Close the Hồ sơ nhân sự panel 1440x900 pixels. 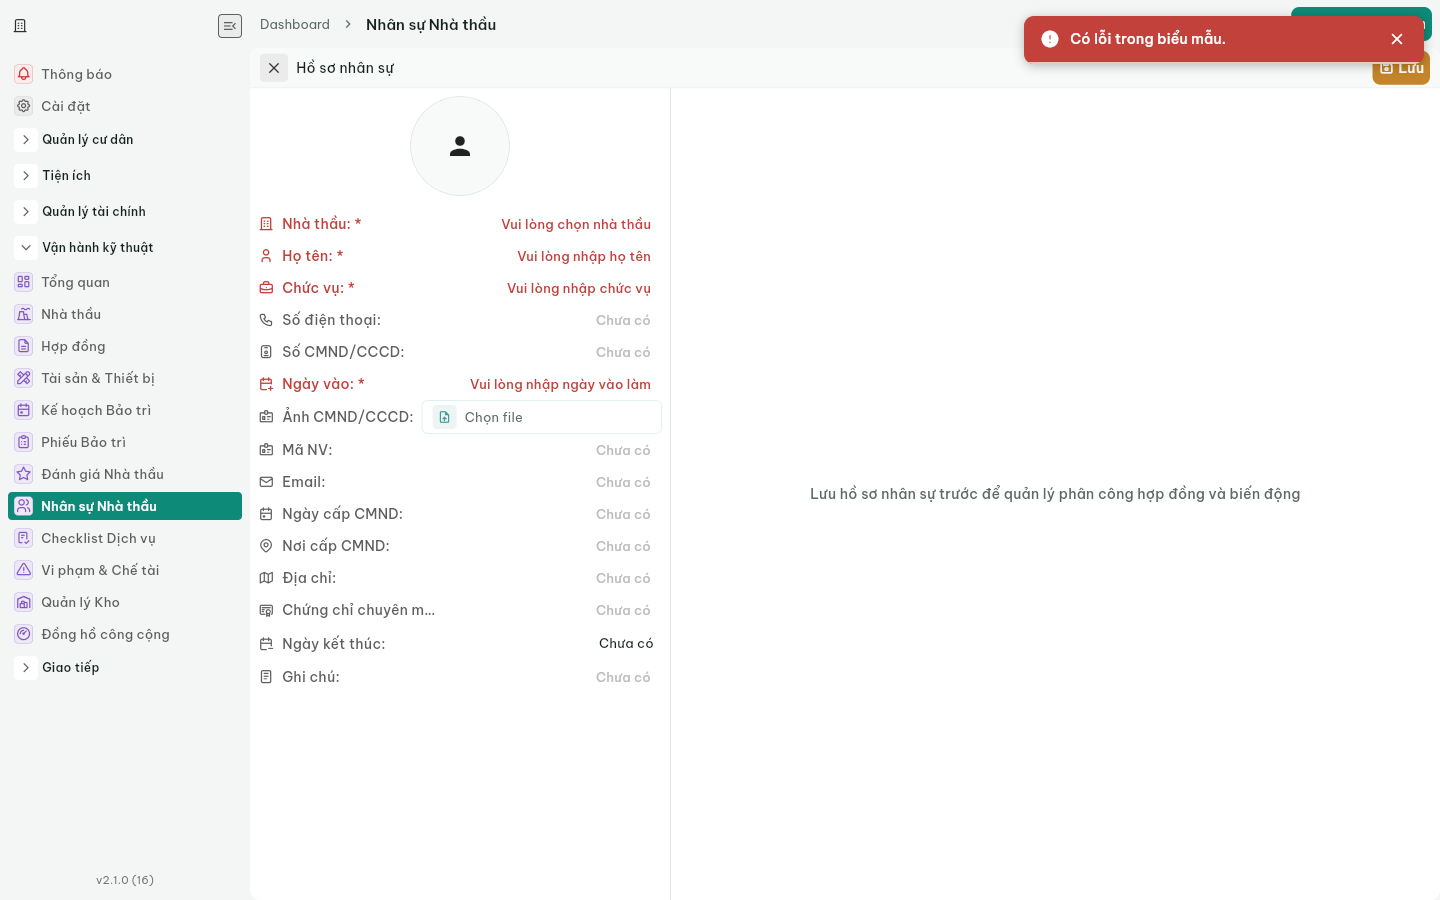tap(274, 68)
